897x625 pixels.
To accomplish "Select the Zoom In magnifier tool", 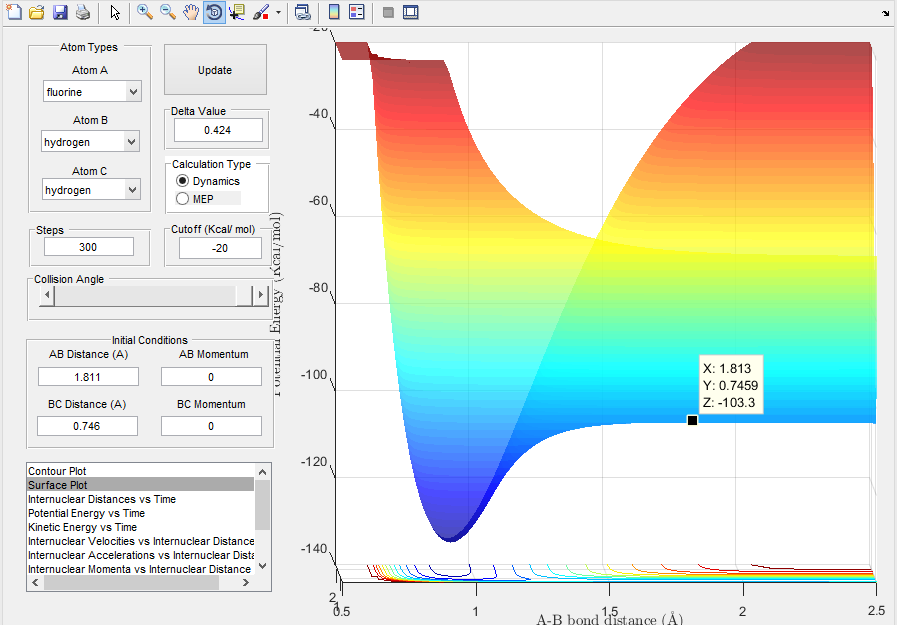I will [x=145, y=13].
